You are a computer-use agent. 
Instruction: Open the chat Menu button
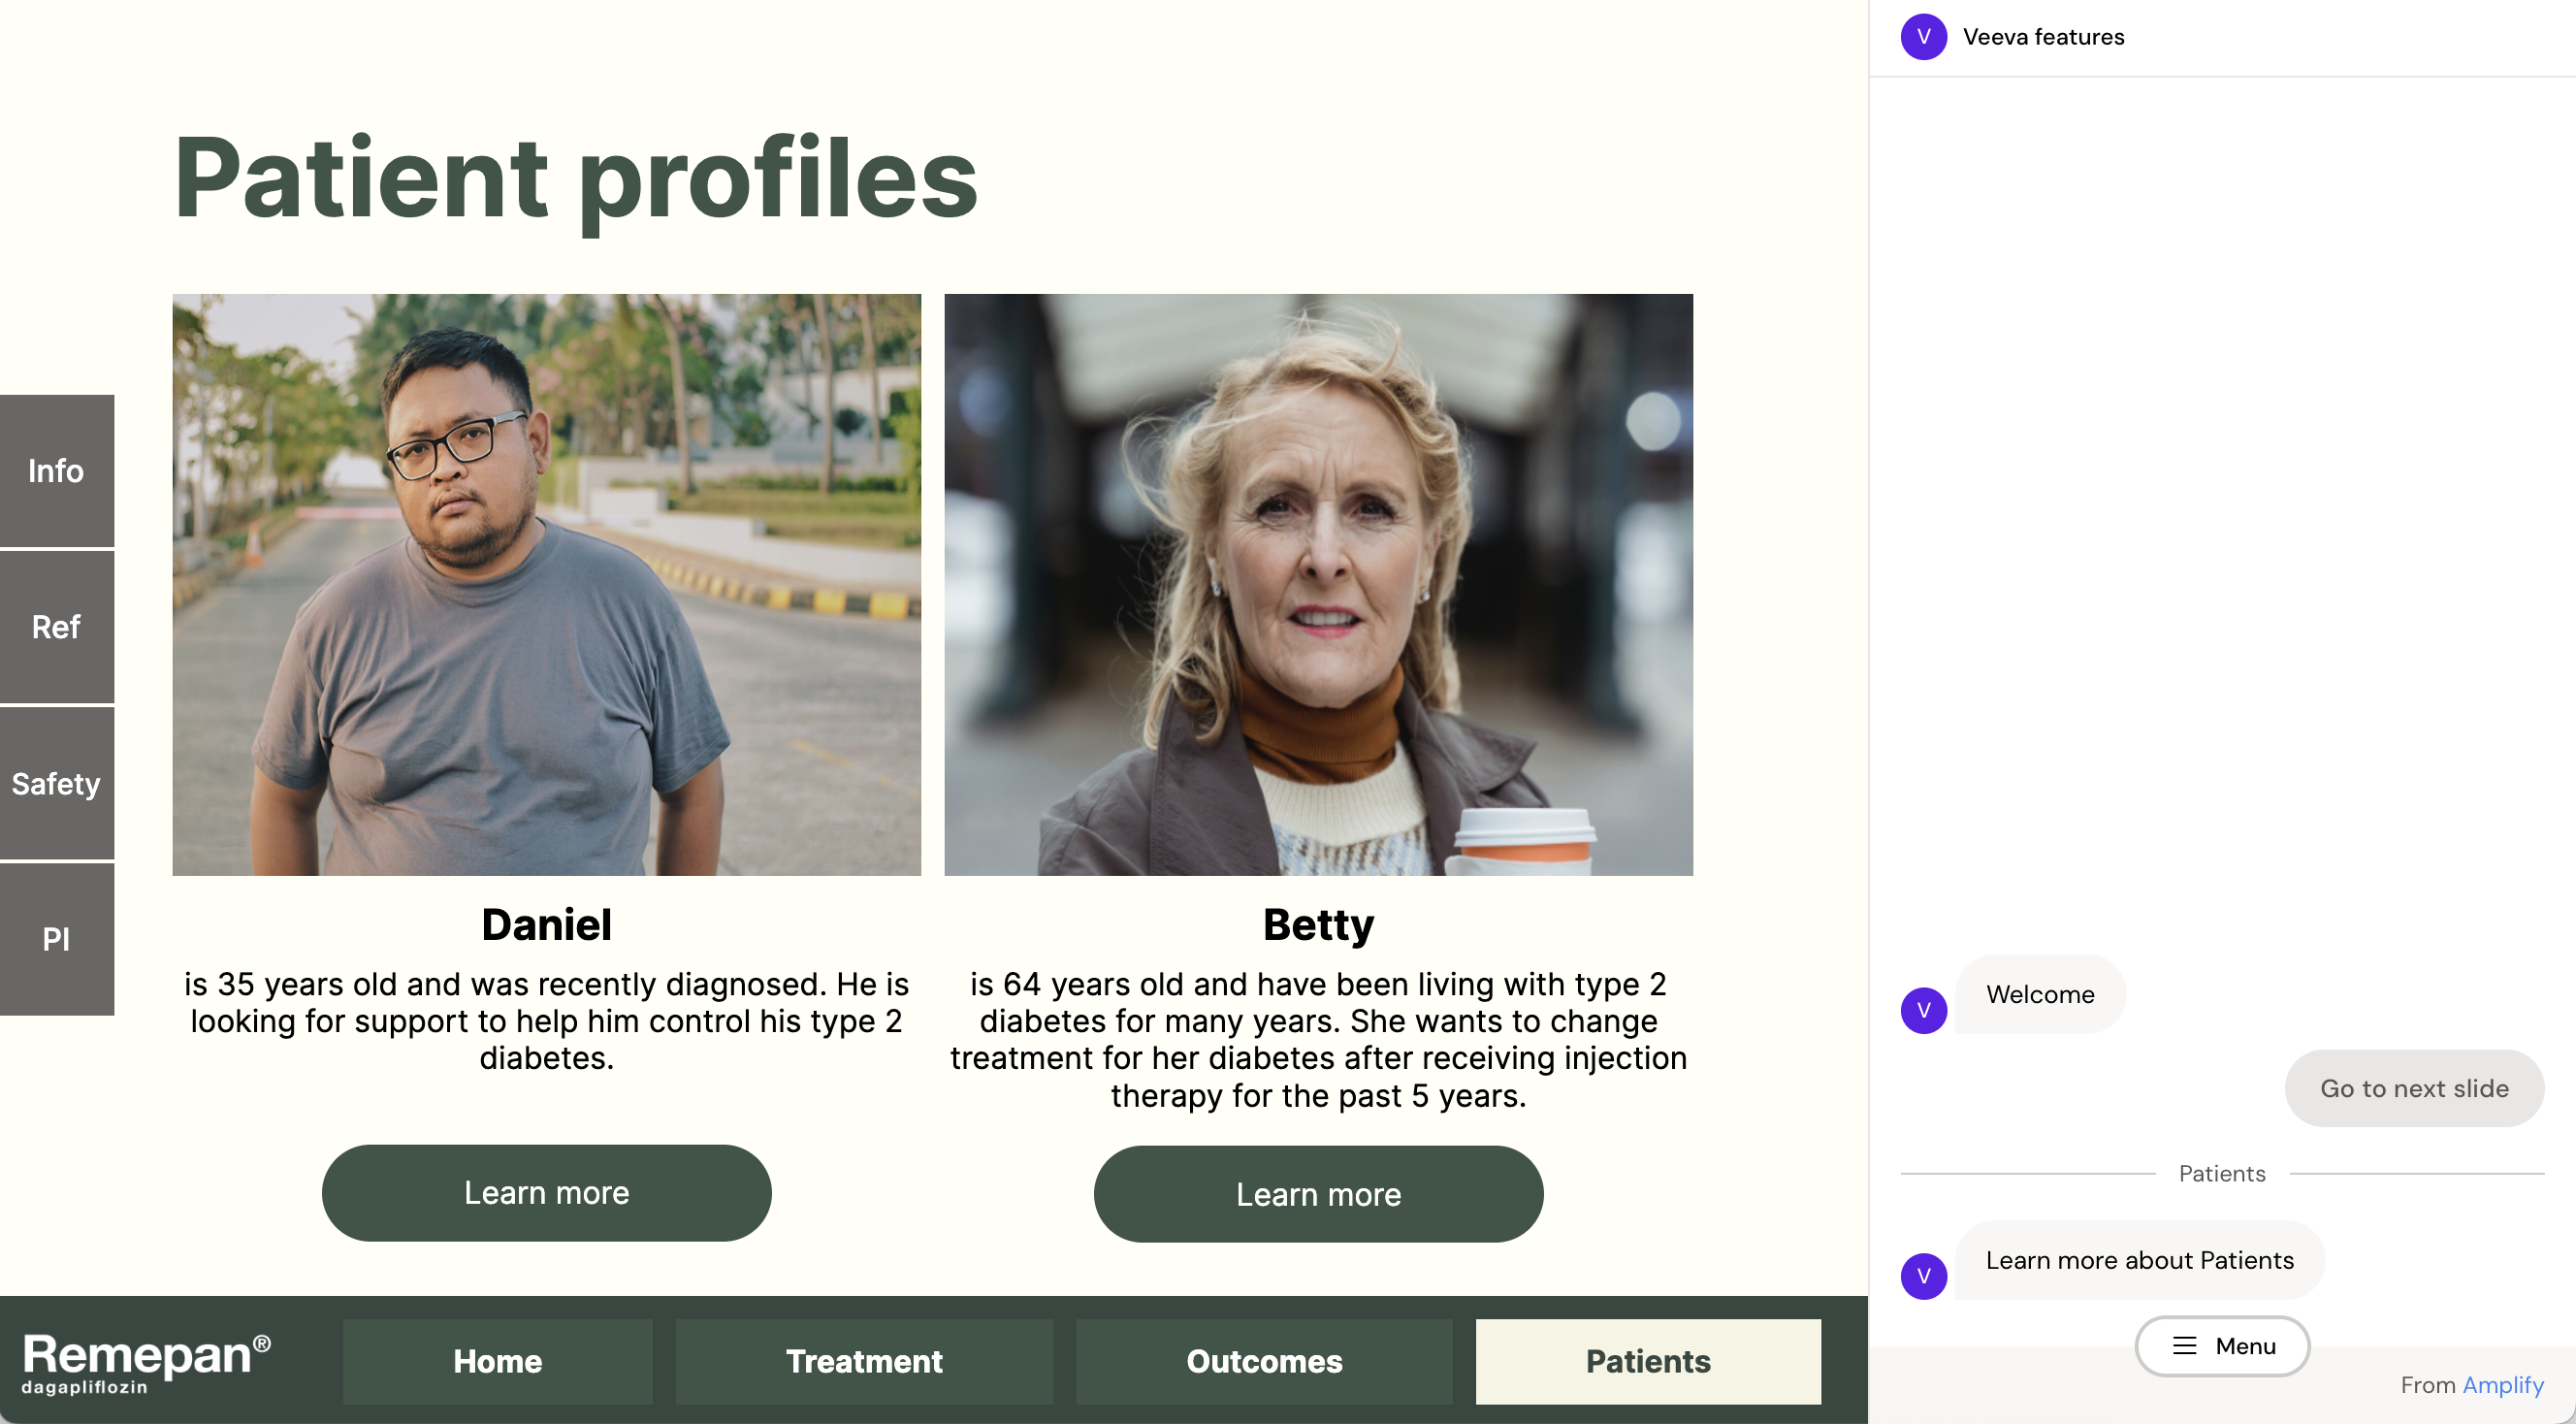(x=2222, y=1346)
